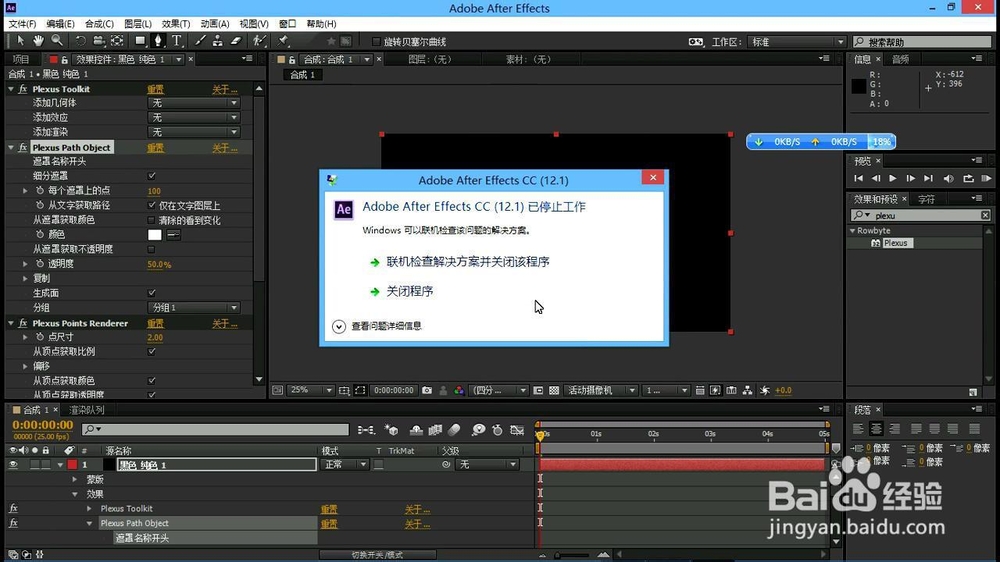Open white 颜色 swatch picker

pos(155,235)
